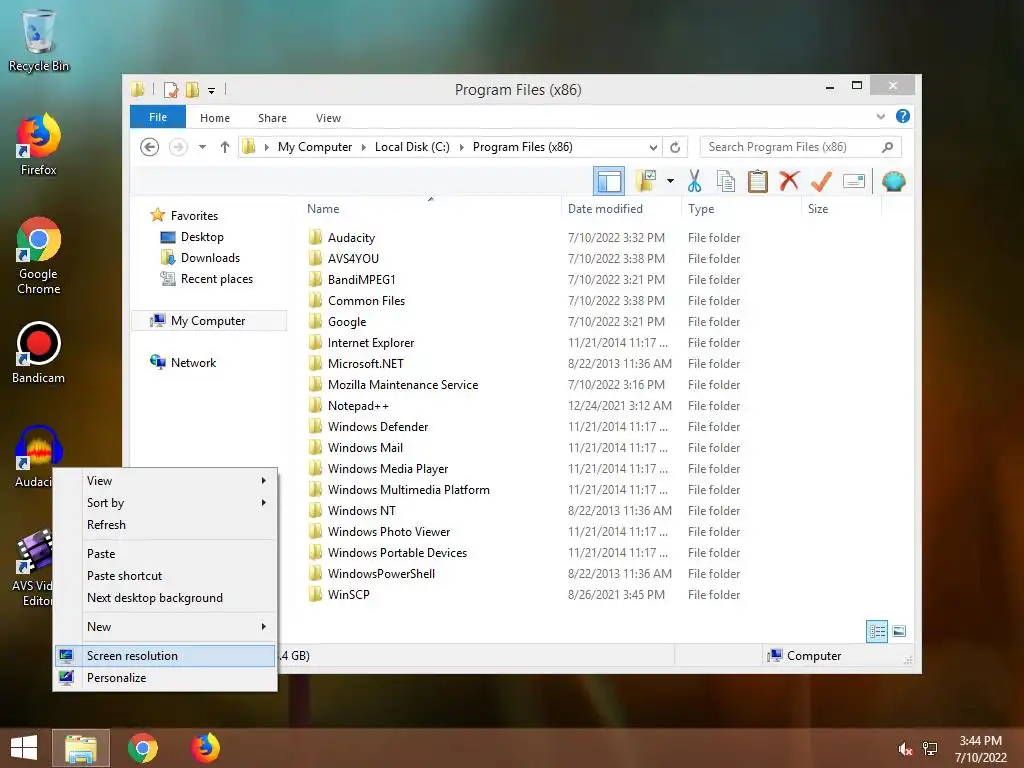Toggle the navigation pane layout button
This screenshot has height=768, width=1024.
click(x=609, y=181)
